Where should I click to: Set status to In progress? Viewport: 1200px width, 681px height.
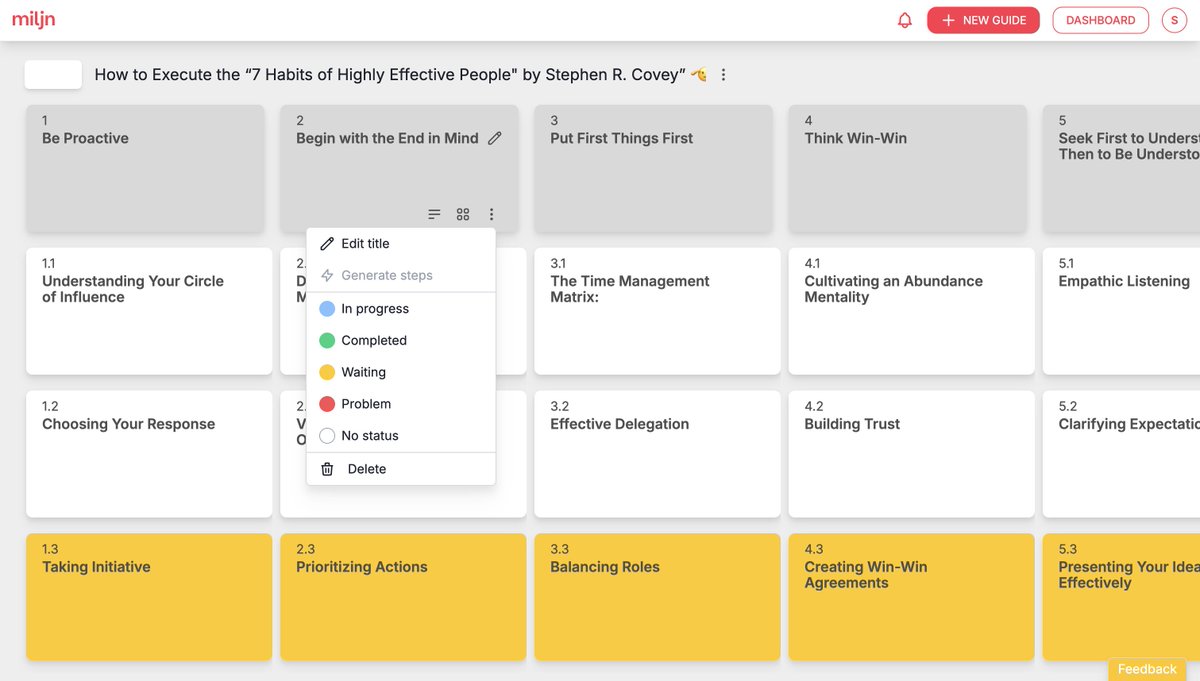[x=401, y=309]
